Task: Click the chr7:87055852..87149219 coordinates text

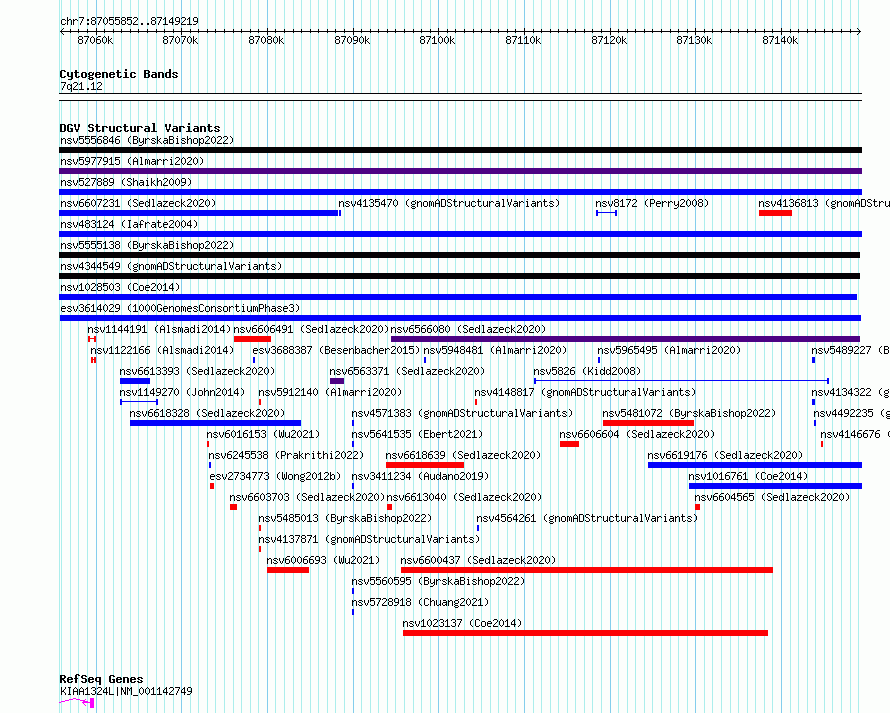Action: (x=129, y=22)
